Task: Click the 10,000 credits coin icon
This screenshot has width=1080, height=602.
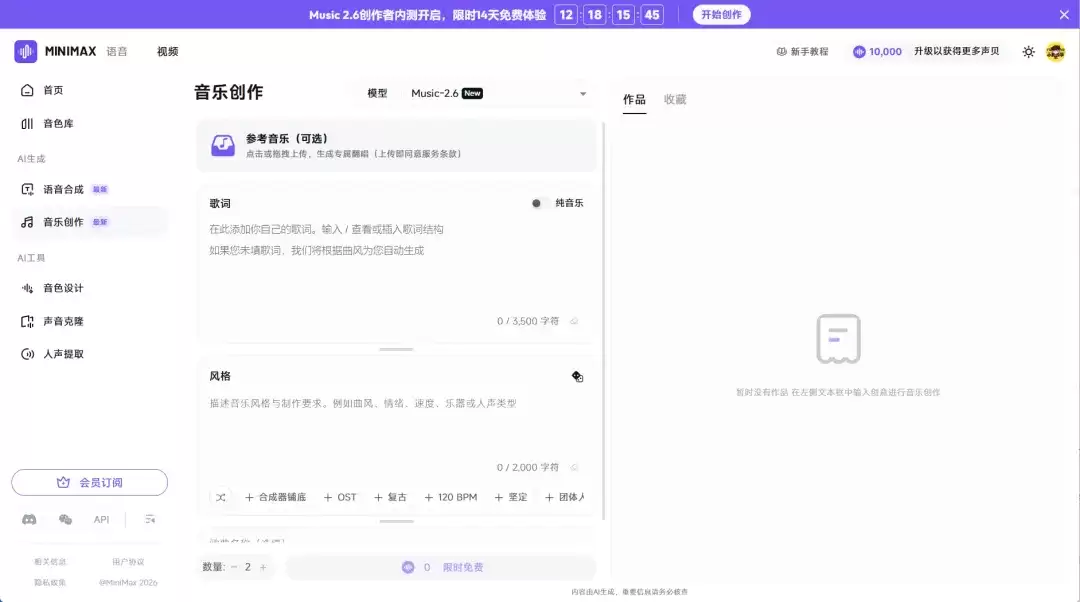Action: pos(859,52)
